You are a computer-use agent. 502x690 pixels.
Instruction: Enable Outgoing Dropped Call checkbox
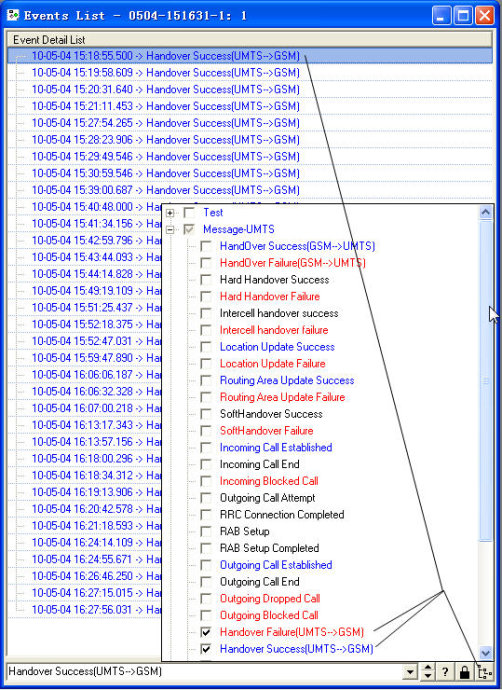click(206, 598)
